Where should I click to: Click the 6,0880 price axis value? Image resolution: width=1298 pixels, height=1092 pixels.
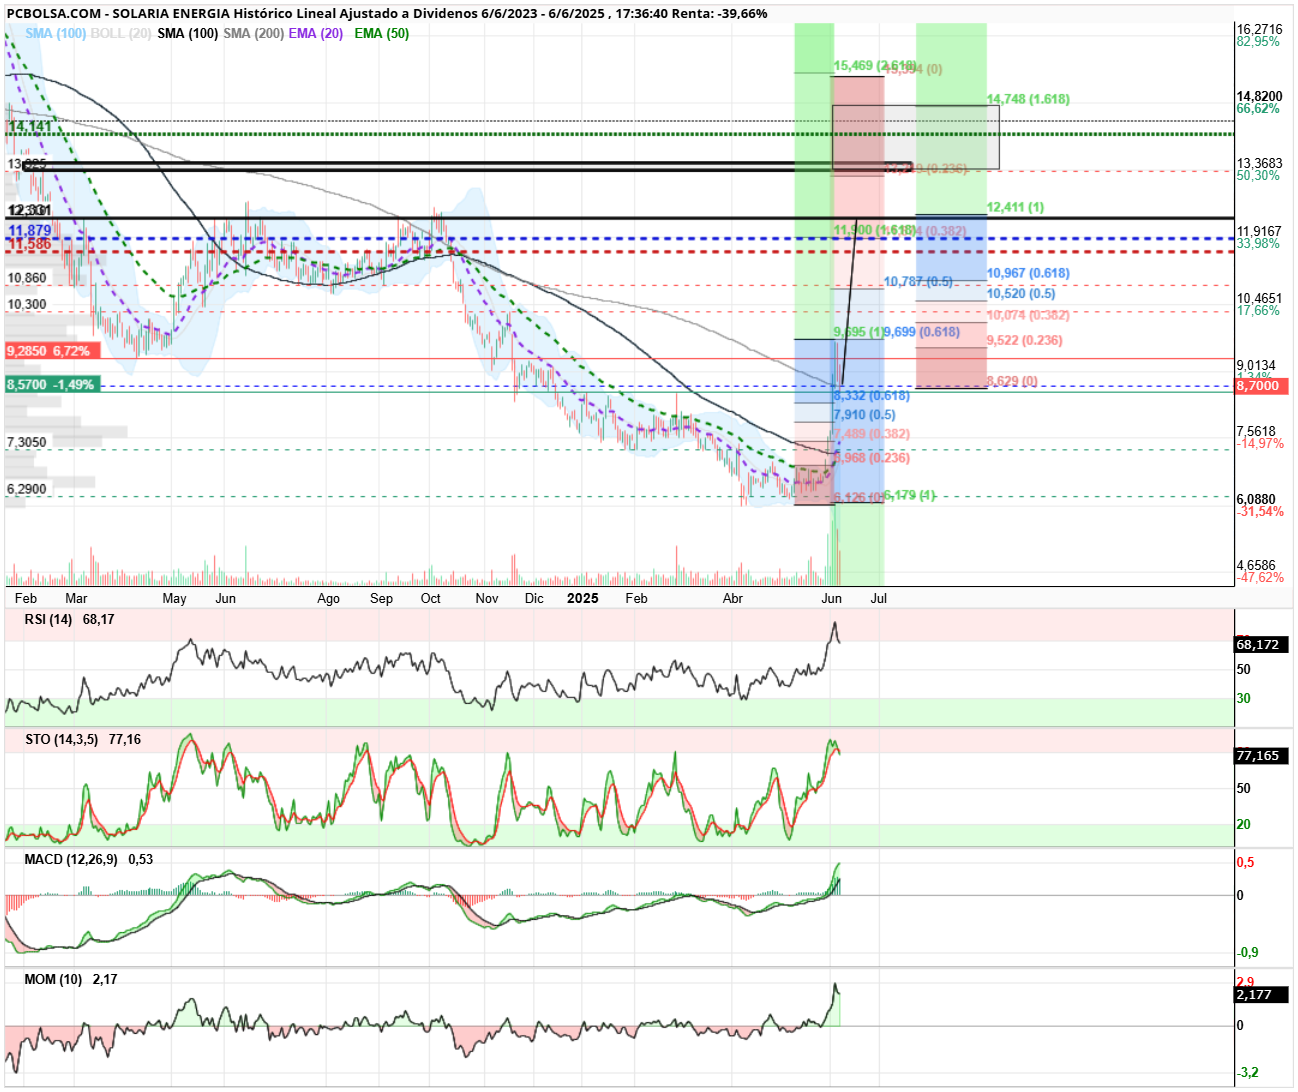click(1256, 499)
